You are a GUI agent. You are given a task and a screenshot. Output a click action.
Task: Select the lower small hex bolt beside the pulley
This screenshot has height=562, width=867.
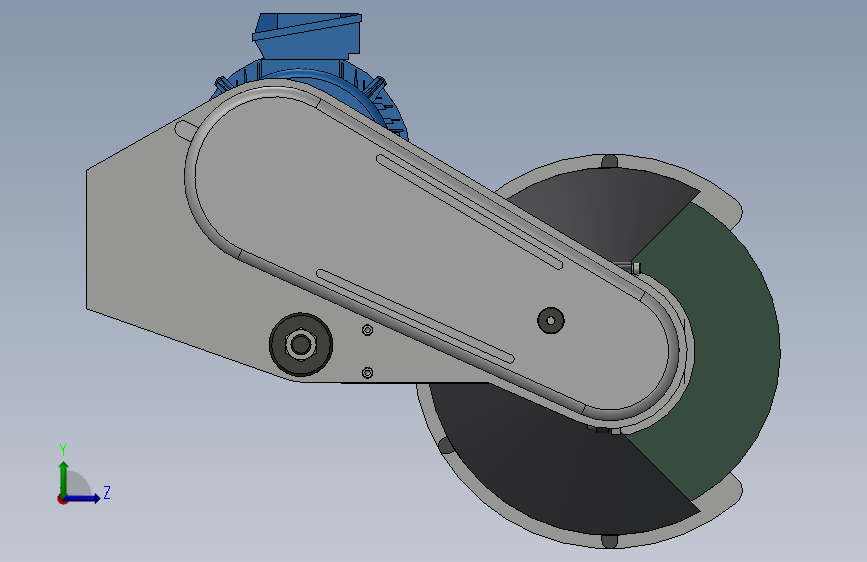tap(367, 373)
